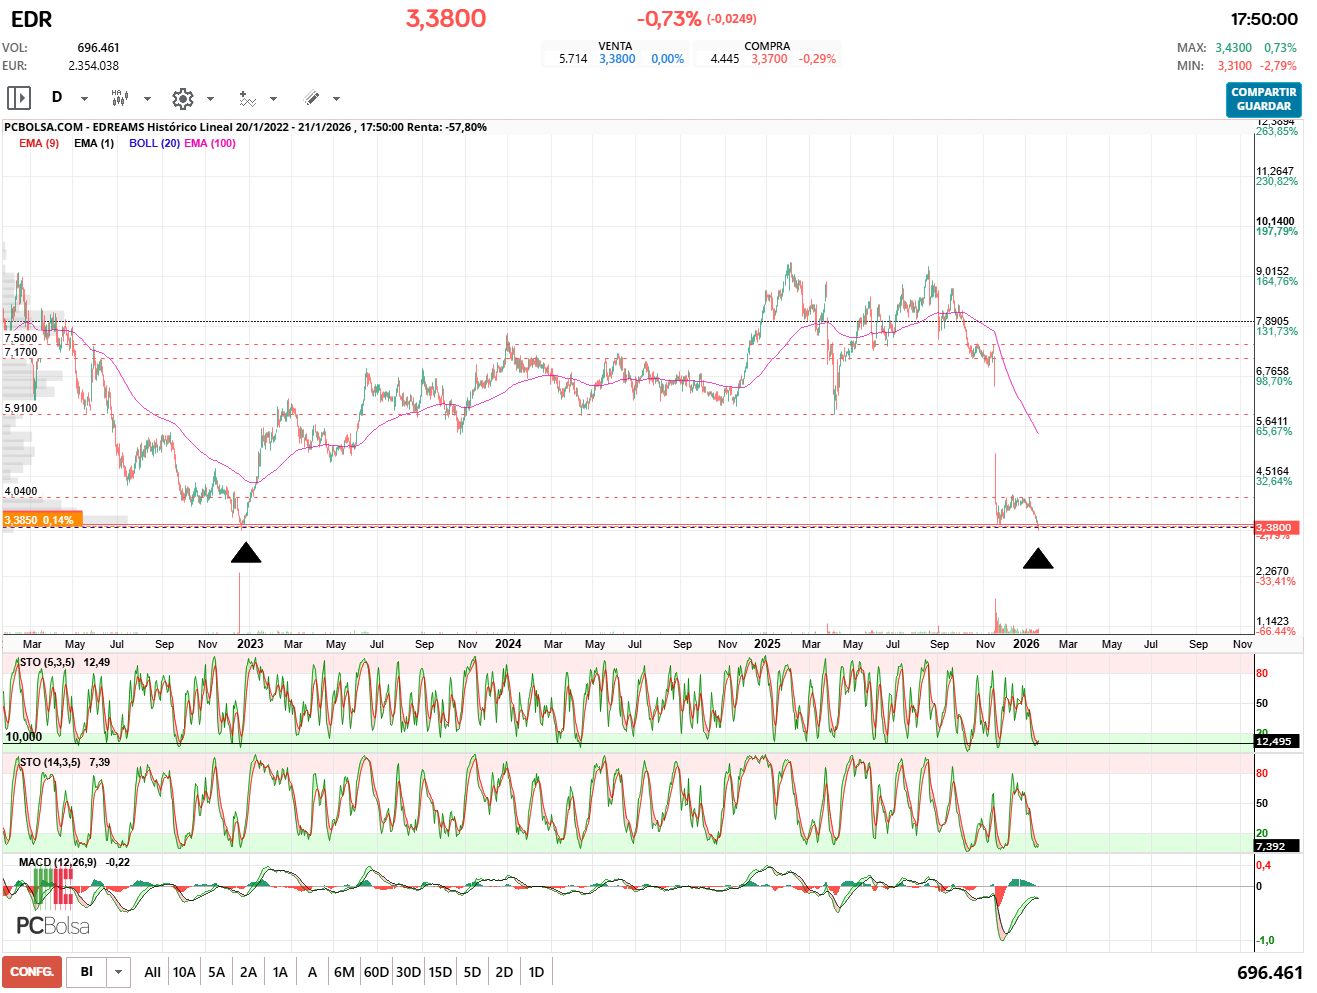Open the D timeframe dropdown arrow
The height and width of the screenshot is (993, 1317).
tap(84, 99)
